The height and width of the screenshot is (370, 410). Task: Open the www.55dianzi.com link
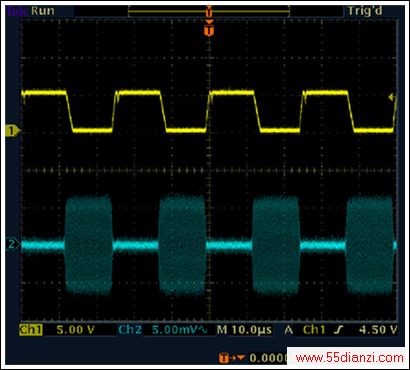[x=350, y=359]
